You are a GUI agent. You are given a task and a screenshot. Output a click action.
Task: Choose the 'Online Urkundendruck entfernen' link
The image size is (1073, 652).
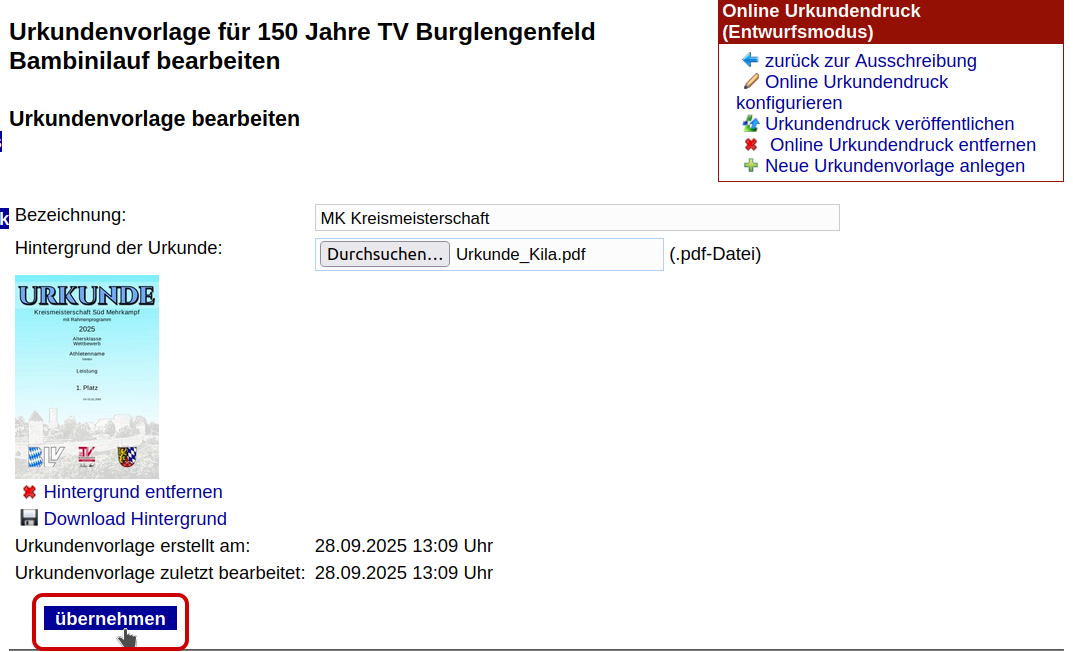902,145
